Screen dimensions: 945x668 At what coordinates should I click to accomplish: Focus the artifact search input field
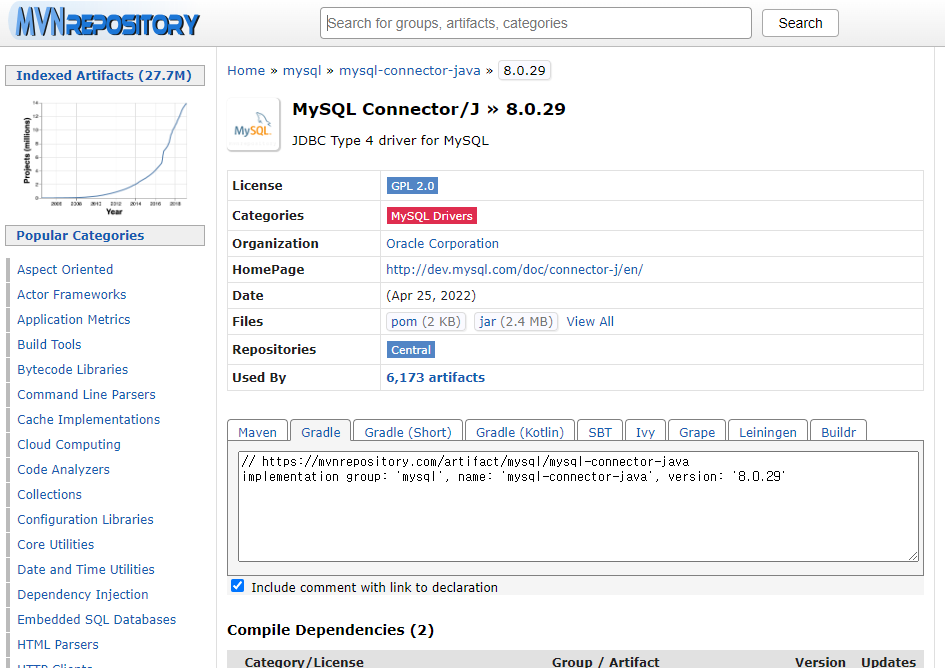(x=536, y=23)
